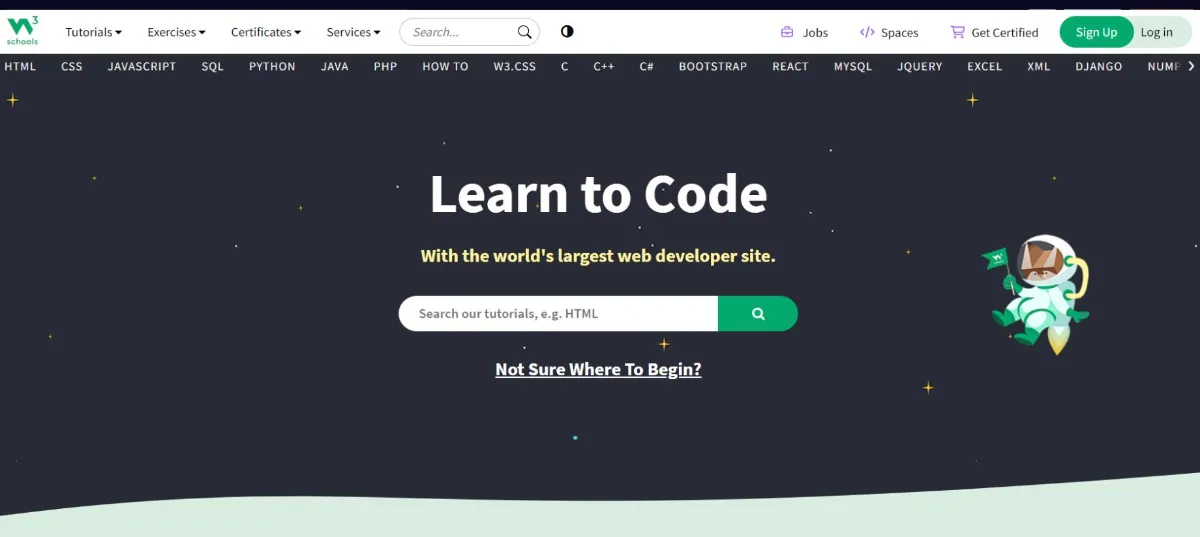The height and width of the screenshot is (537, 1200).
Task: Expand the Exercises dropdown
Action: (x=176, y=32)
